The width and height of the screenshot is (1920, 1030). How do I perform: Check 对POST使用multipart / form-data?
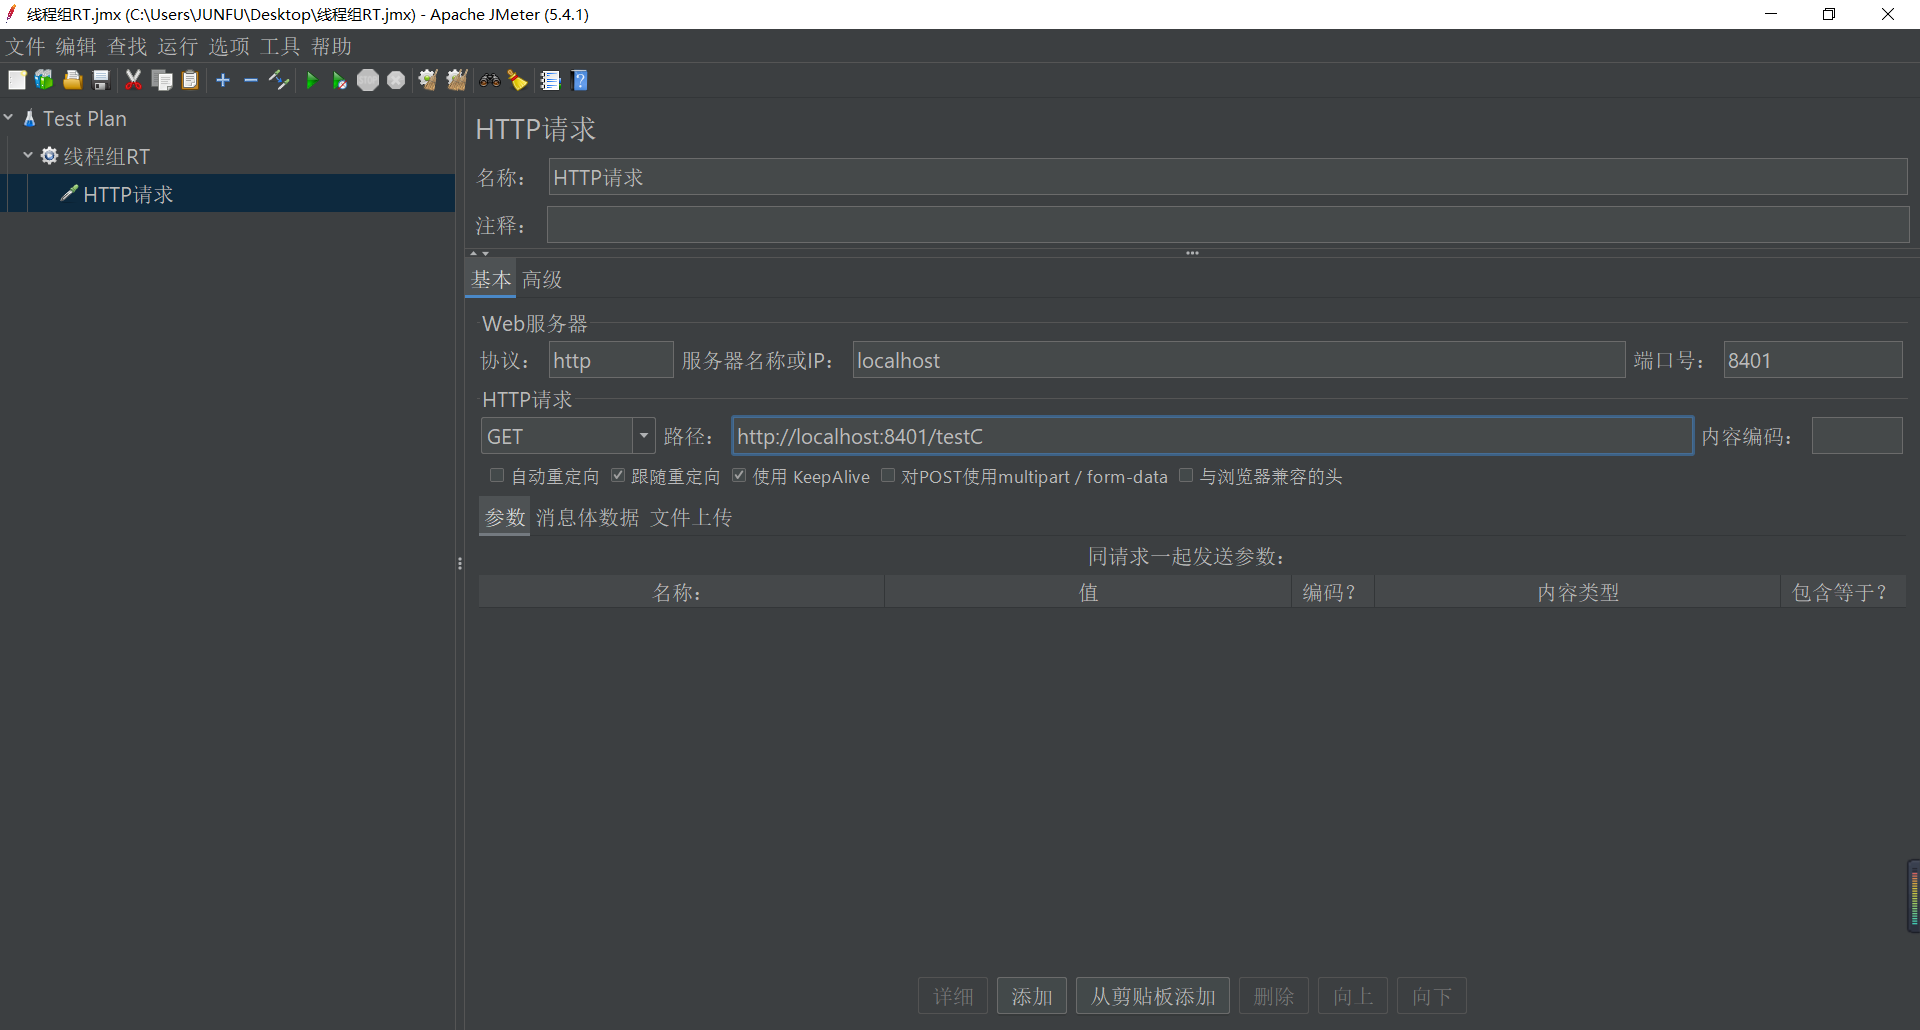coord(888,475)
